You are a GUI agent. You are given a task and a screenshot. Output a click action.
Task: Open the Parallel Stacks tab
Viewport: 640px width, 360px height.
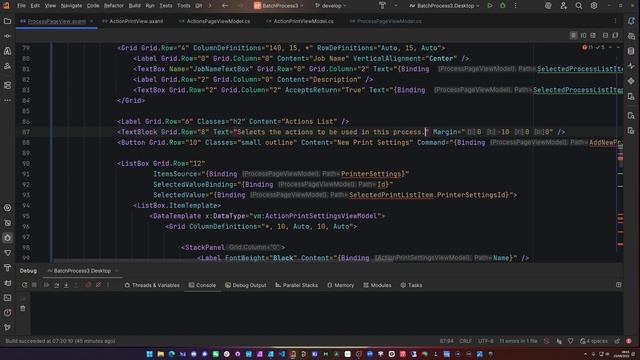tap(296, 285)
